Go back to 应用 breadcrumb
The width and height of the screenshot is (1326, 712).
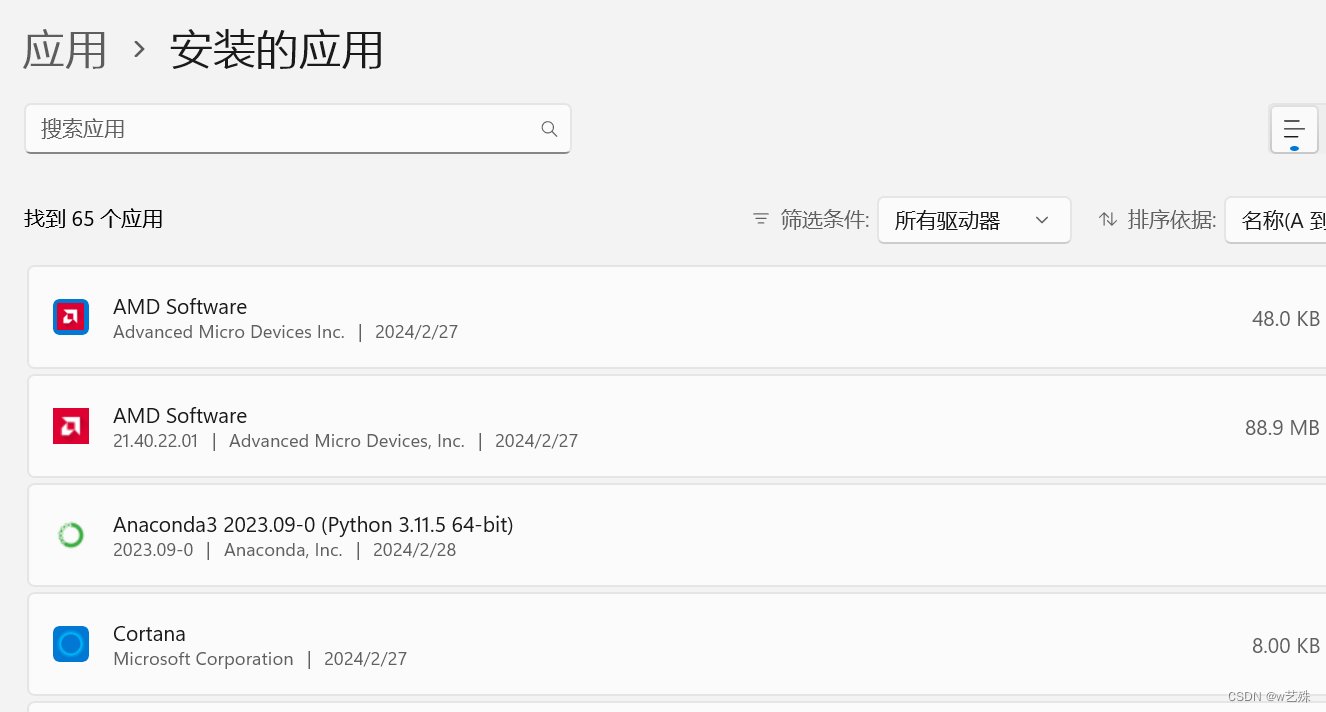tap(65, 50)
